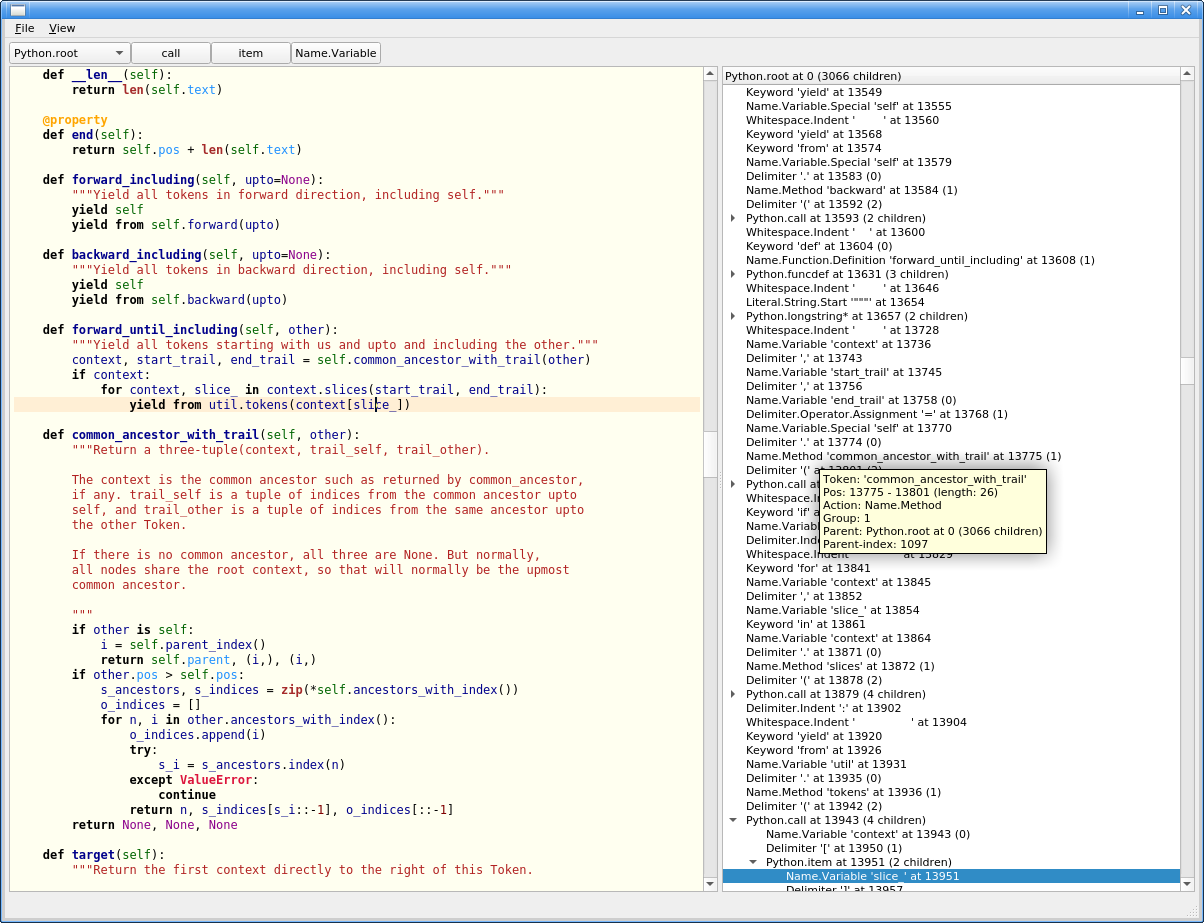The image size is (1204, 923).
Task: Click tree scrollbar up arrow
Action: pyautogui.click(x=1187, y=74)
